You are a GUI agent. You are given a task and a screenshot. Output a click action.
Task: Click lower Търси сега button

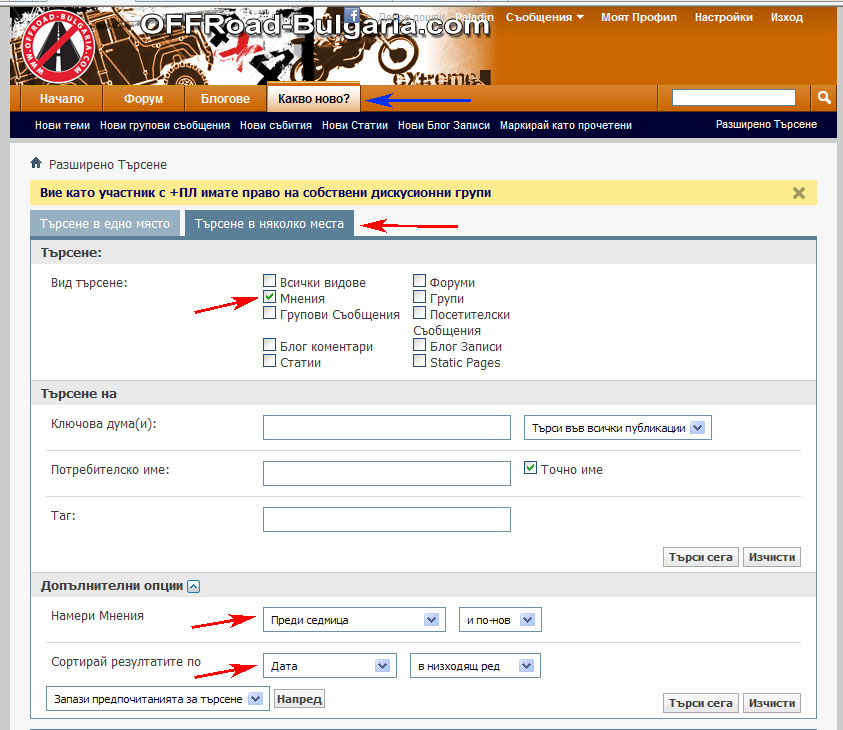pos(701,703)
